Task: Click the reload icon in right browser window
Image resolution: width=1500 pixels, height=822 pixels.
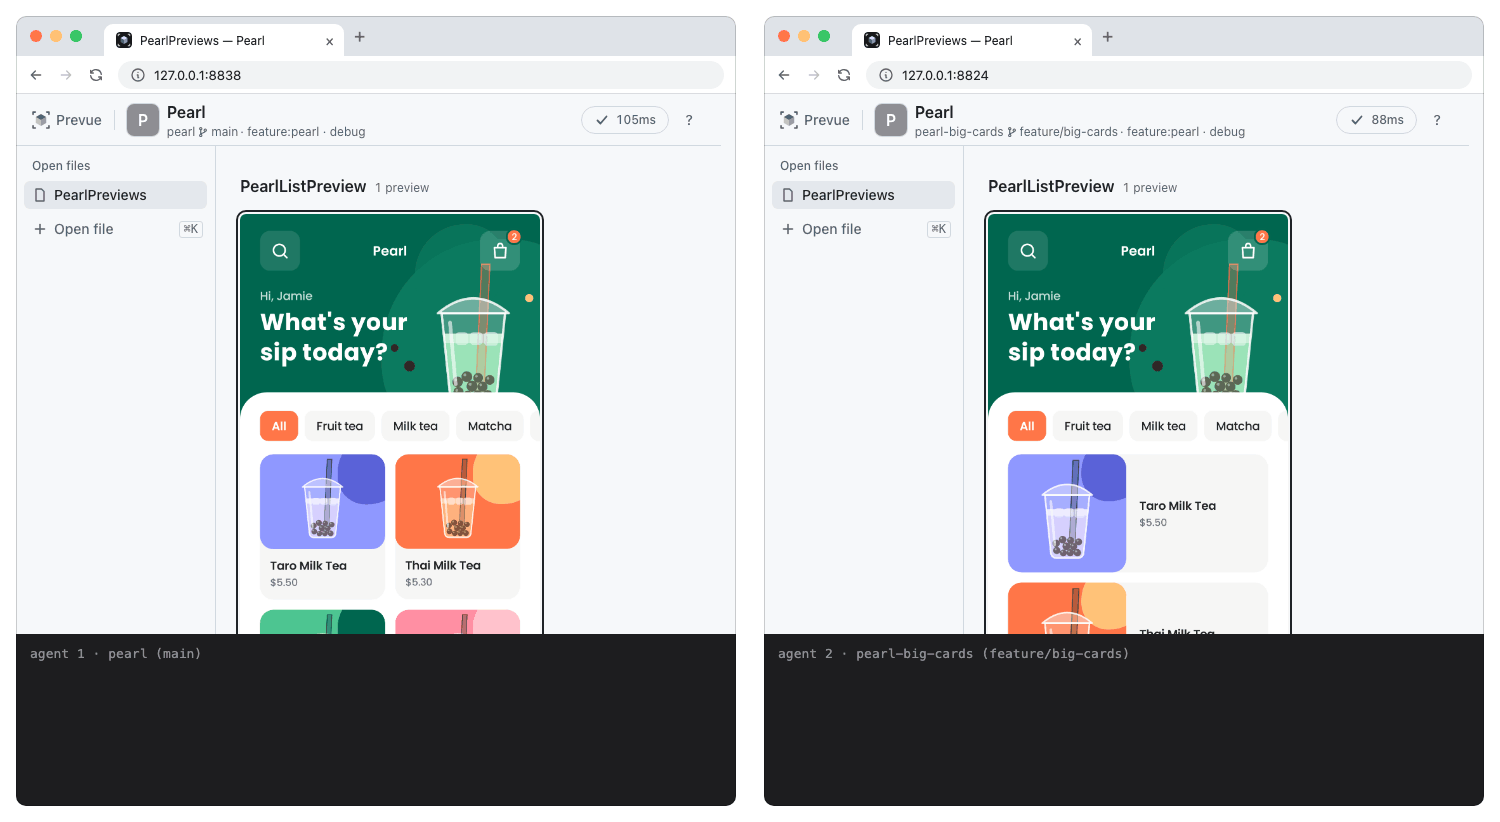Action: (844, 75)
